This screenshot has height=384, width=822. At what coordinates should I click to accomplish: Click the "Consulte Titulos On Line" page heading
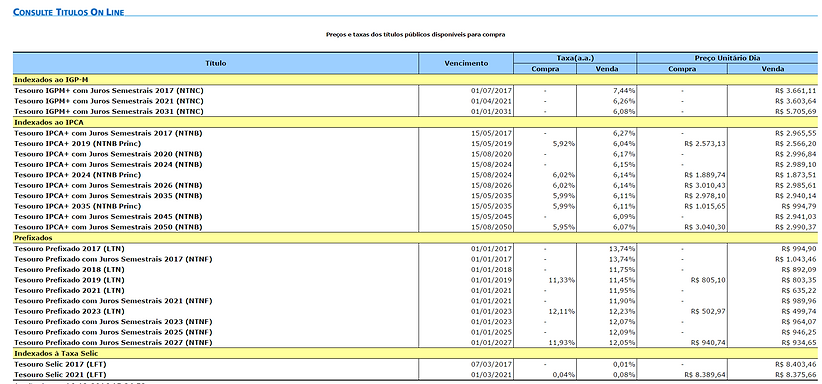click(x=69, y=12)
